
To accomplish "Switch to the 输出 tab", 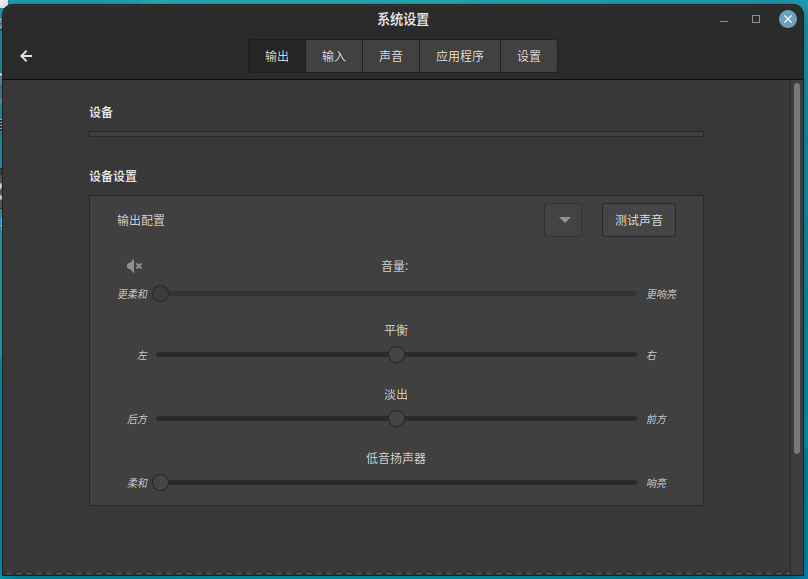I will point(277,56).
